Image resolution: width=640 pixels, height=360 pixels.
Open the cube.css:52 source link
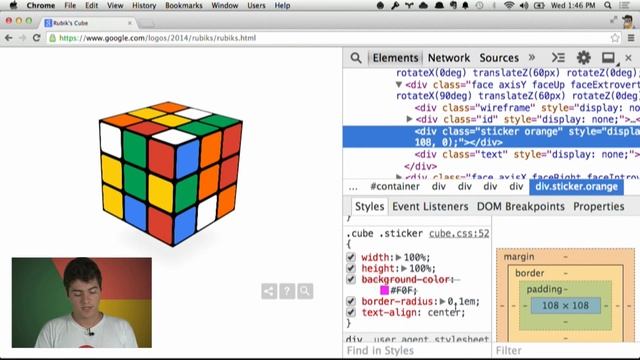click(x=459, y=233)
